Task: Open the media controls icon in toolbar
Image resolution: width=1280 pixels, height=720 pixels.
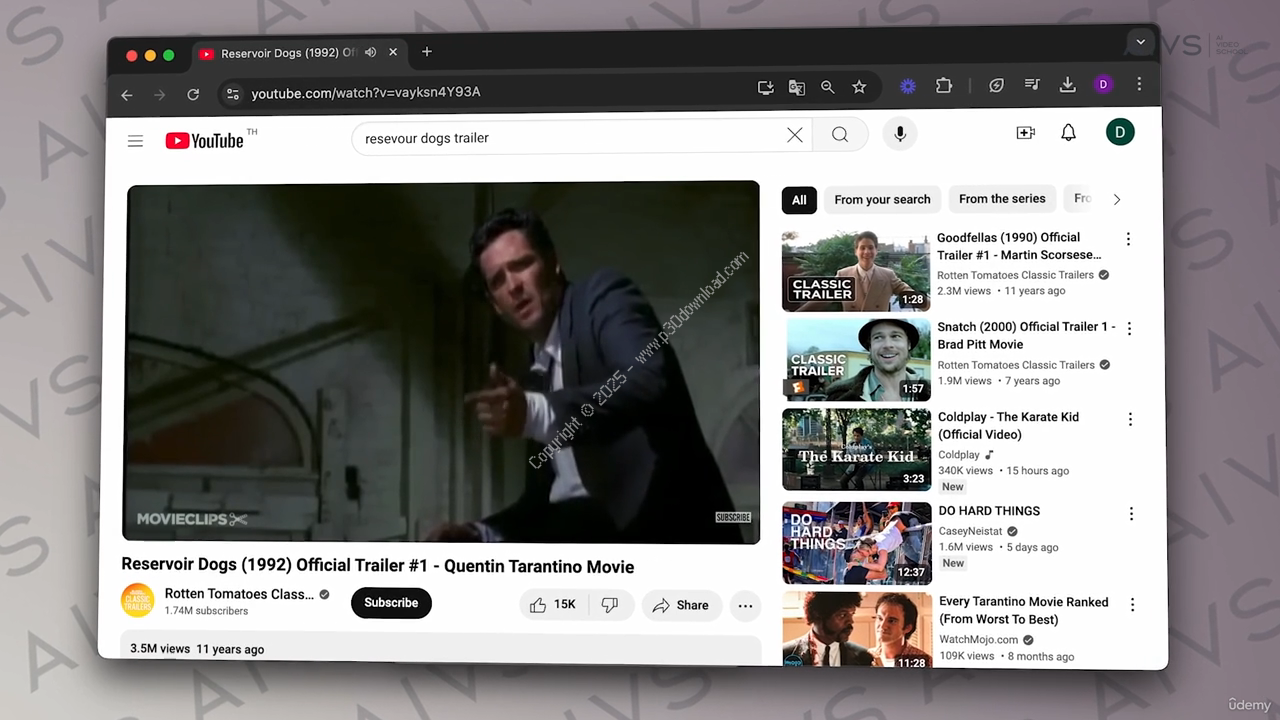Action: pyautogui.click(x=1033, y=85)
